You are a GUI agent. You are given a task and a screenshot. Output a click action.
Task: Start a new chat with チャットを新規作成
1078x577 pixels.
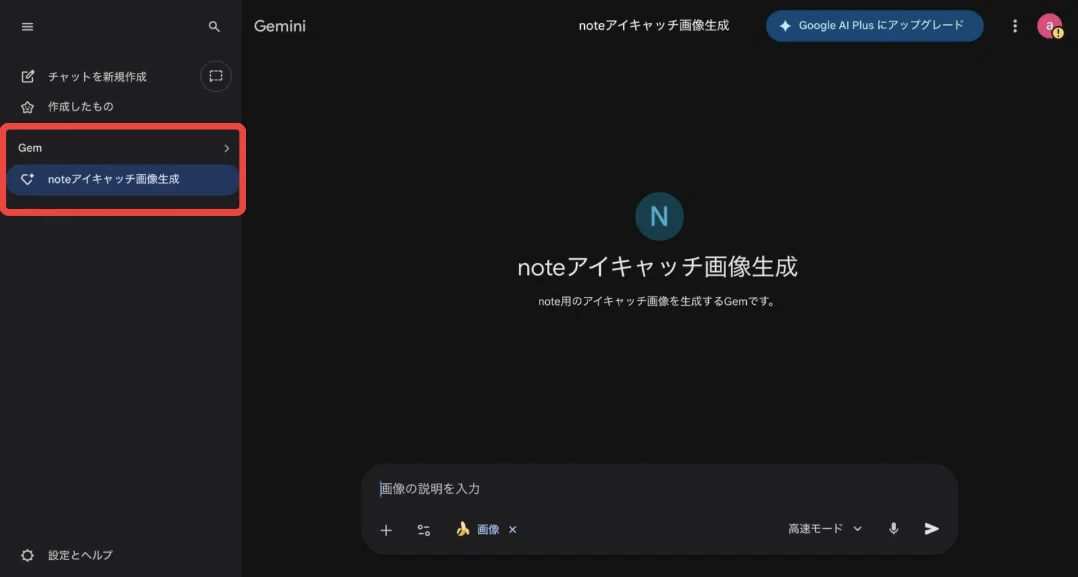tap(85, 76)
